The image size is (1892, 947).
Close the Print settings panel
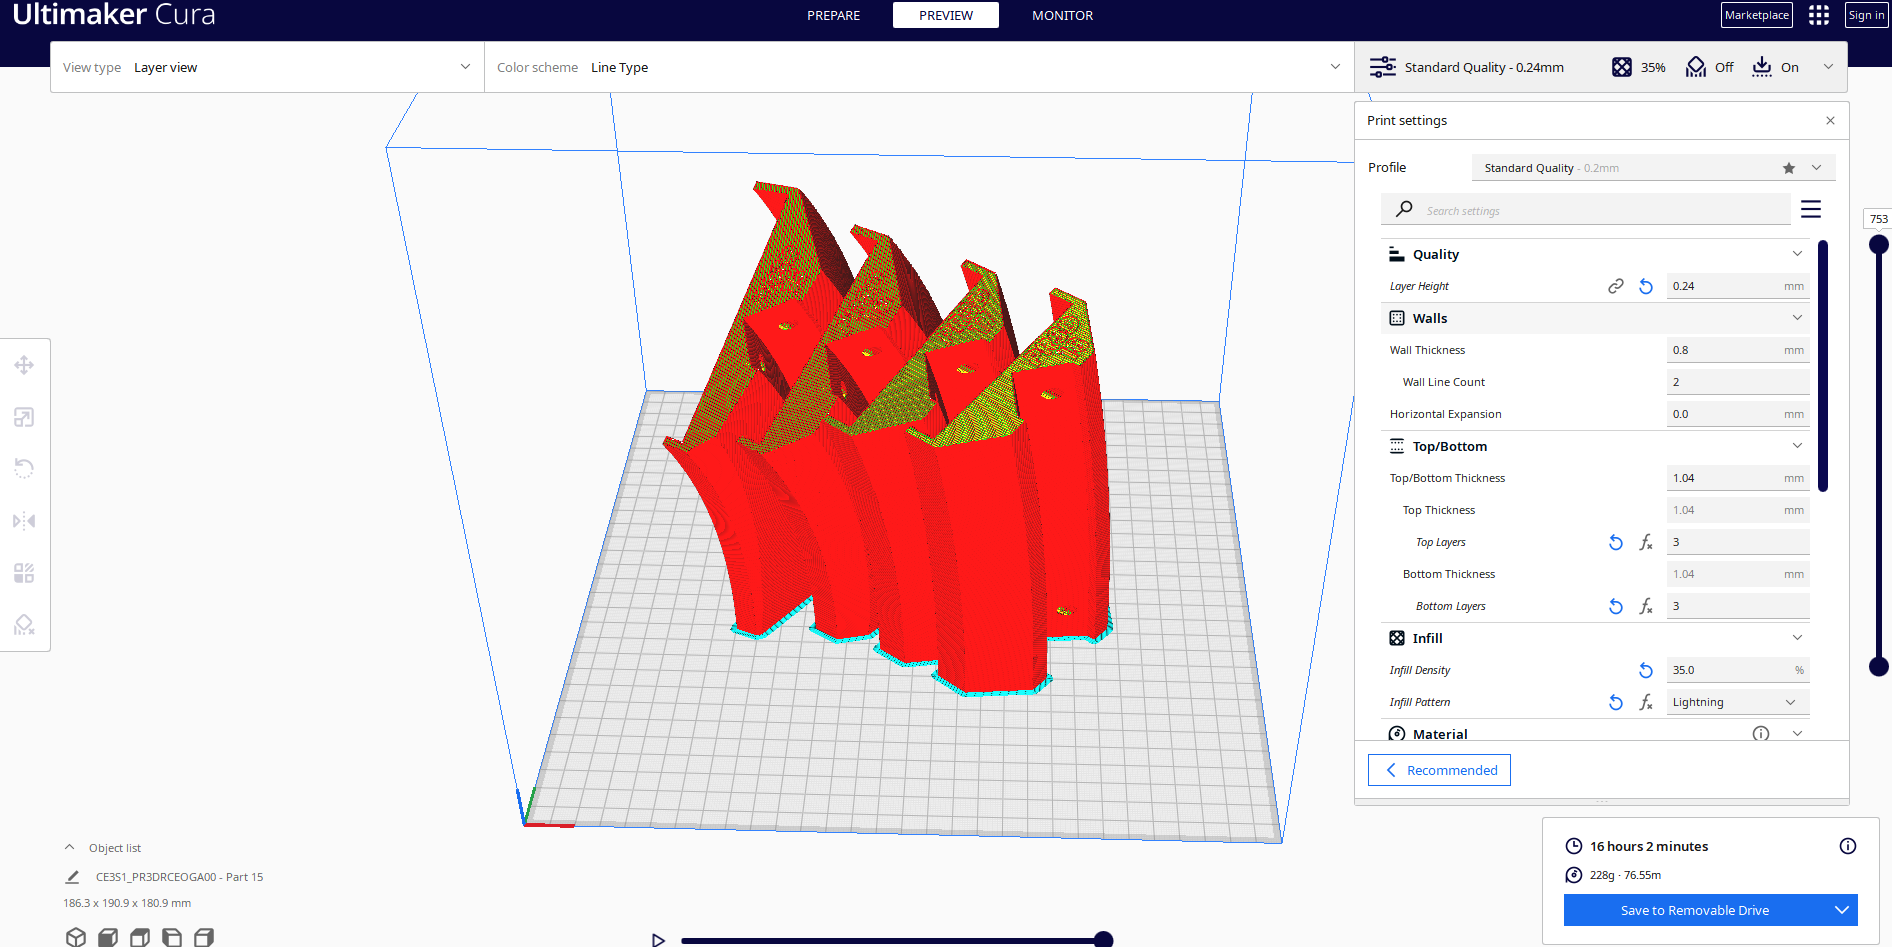1830,121
